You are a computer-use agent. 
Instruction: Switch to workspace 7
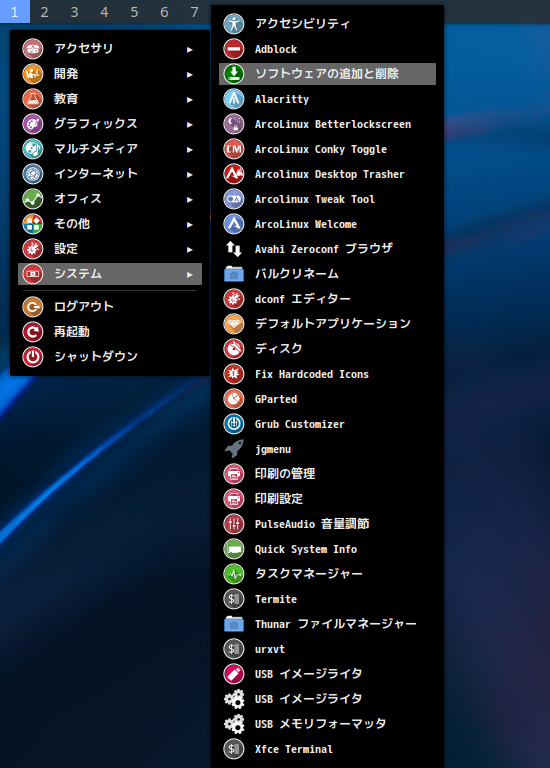click(194, 11)
